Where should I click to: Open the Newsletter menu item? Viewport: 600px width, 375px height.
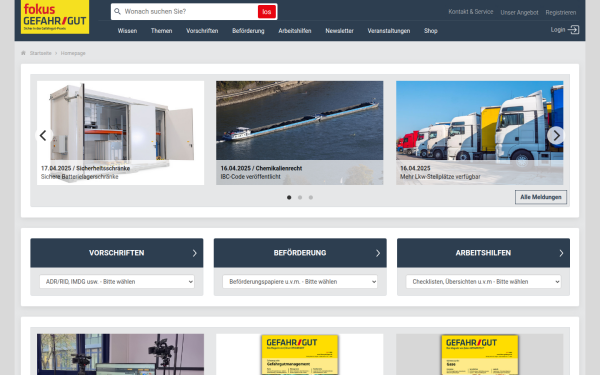[339, 31]
